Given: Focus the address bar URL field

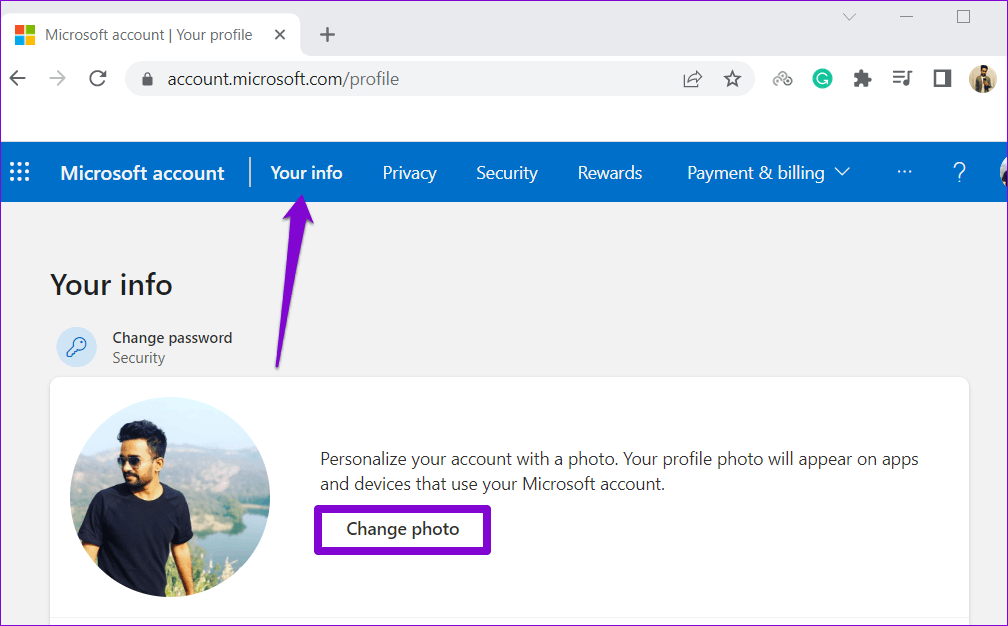Looking at the screenshot, I should (400, 79).
